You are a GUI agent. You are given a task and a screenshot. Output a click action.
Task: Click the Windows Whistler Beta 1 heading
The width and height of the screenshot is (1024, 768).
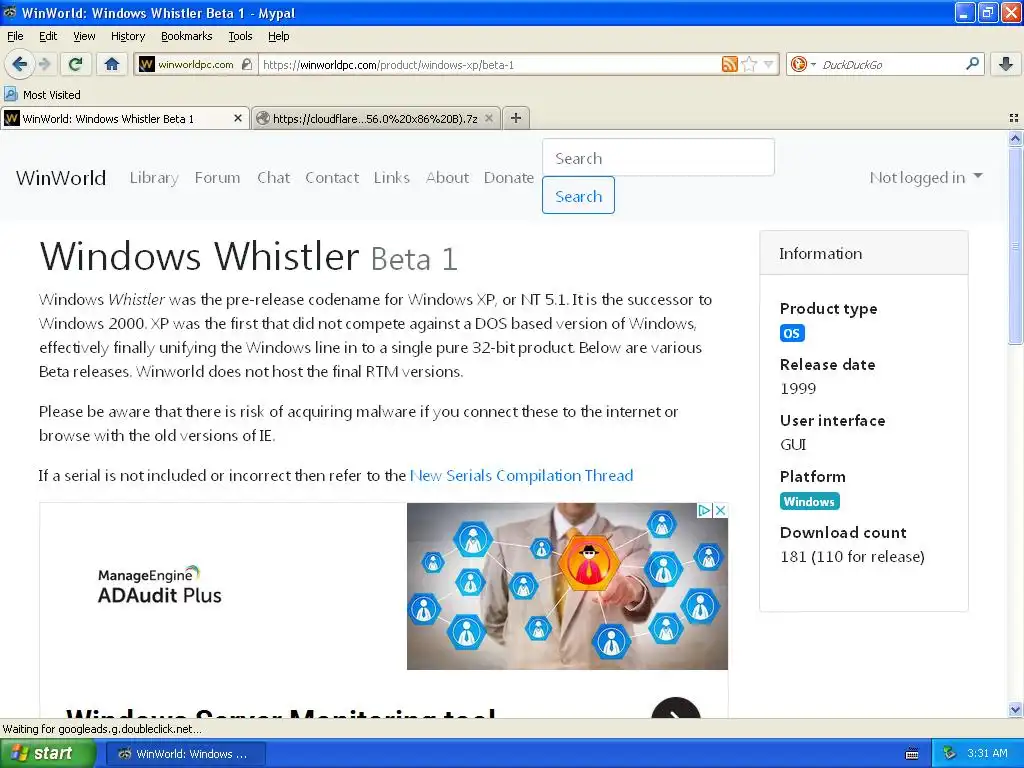click(248, 256)
